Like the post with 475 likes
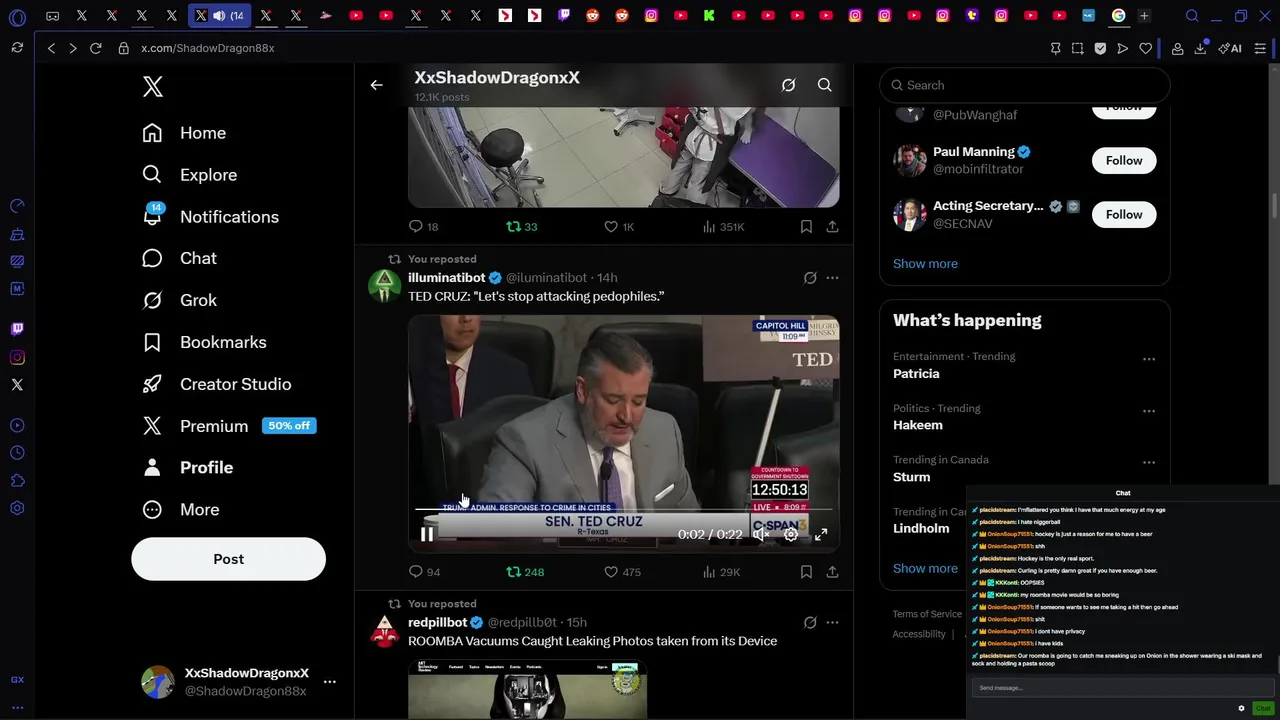Image resolution: width=1280 pixels, height=720 pixels. 622,572
